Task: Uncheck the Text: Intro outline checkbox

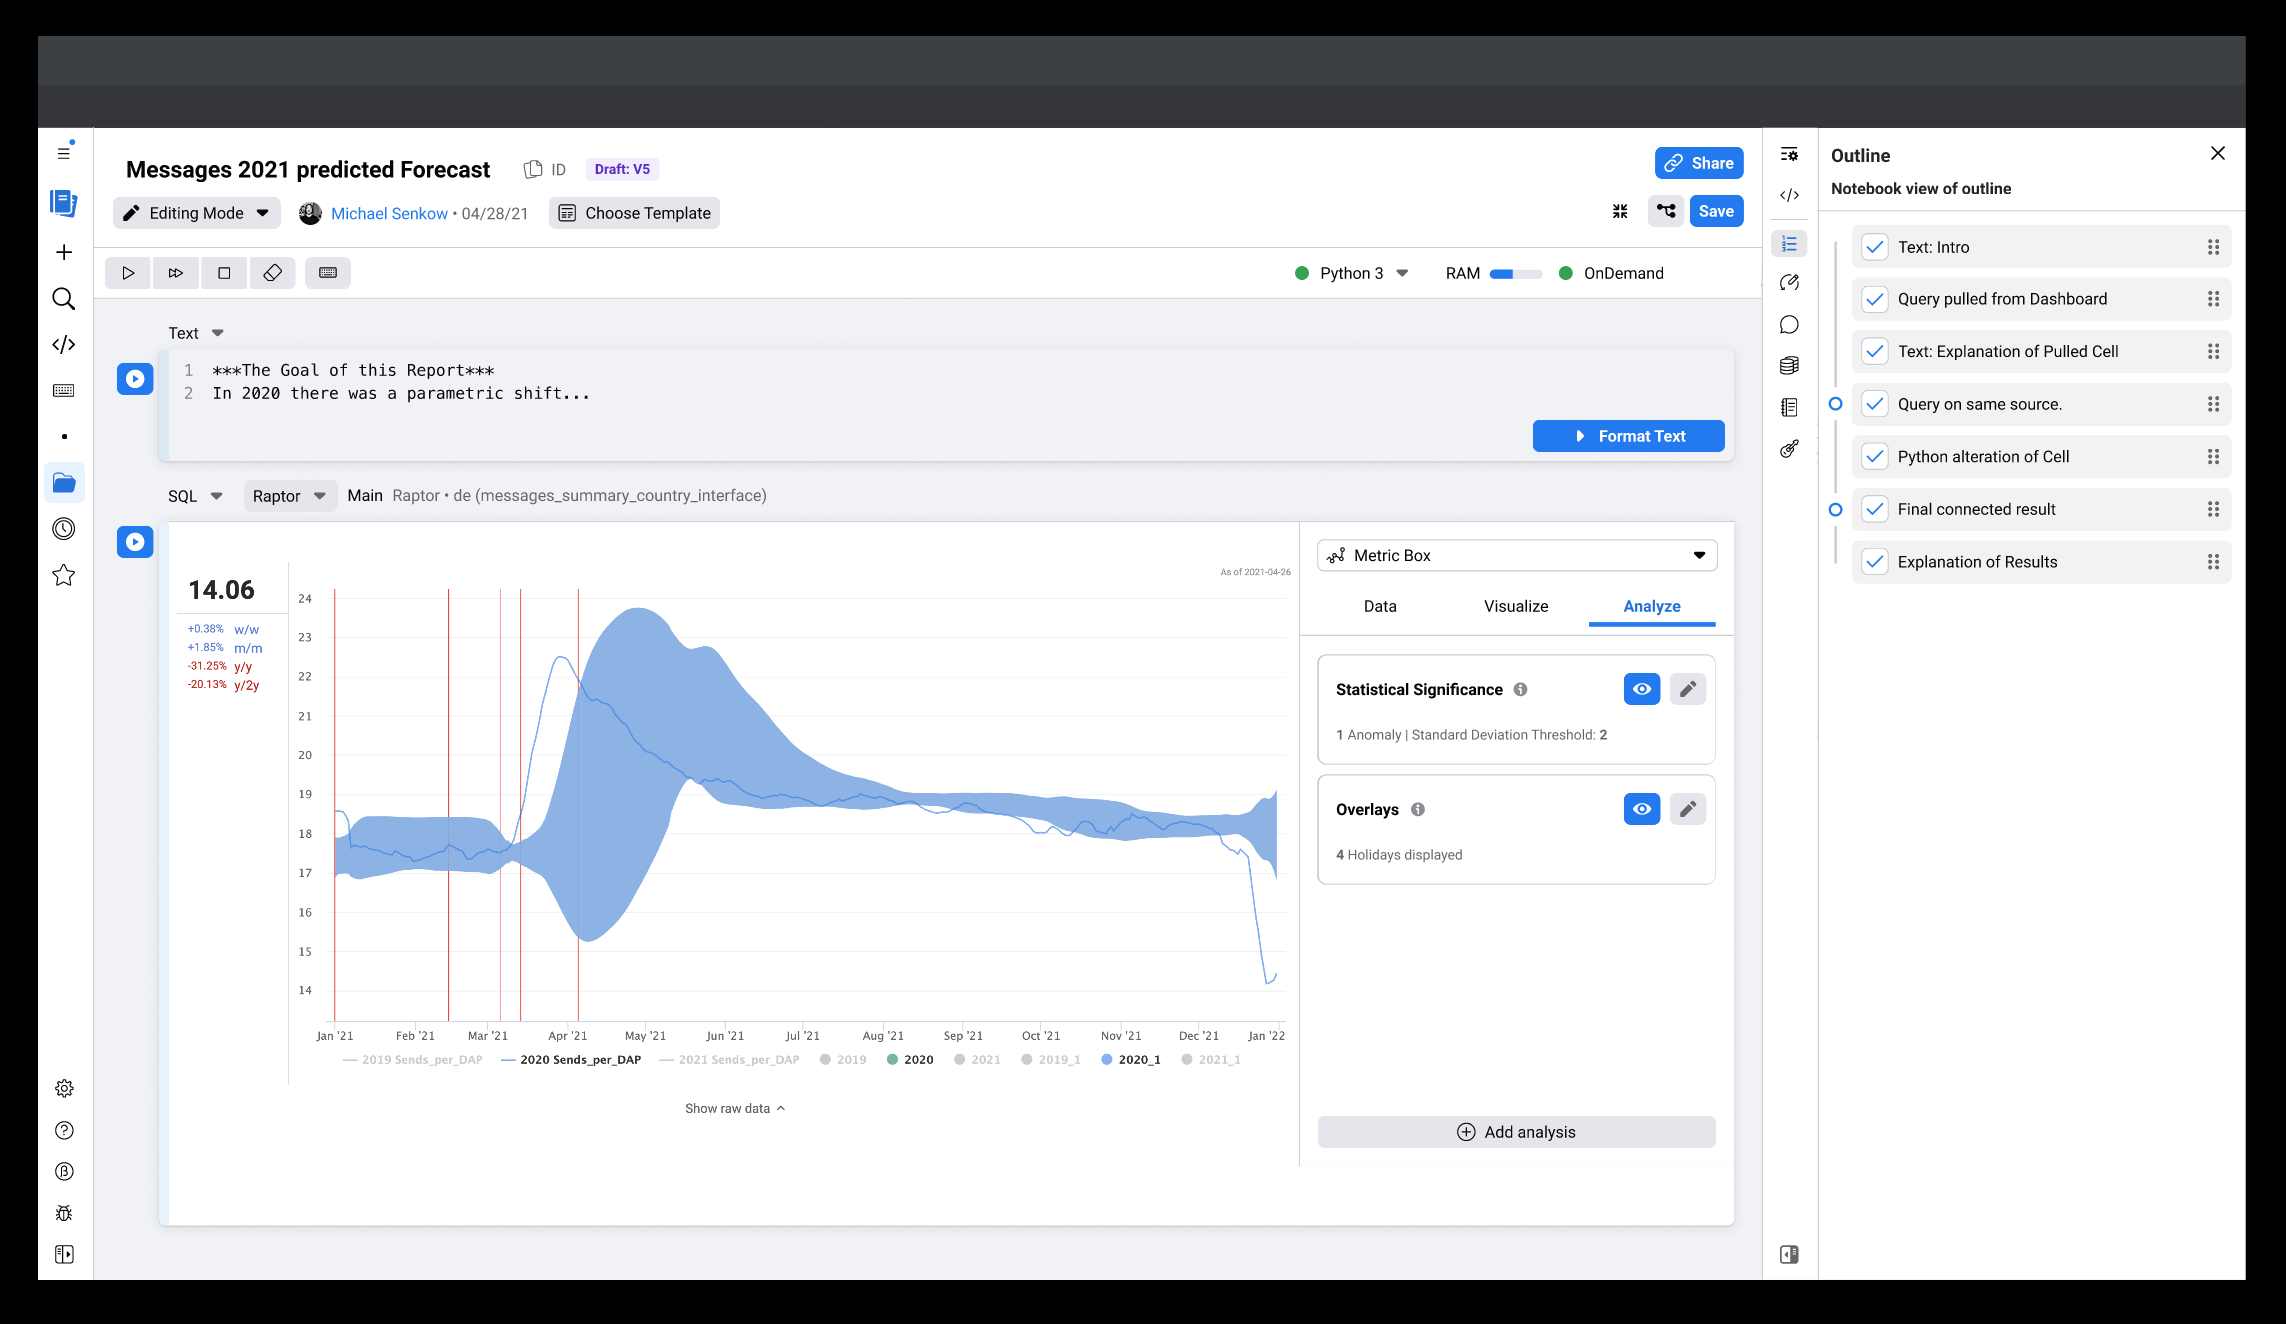Action: click(1875, 247)
